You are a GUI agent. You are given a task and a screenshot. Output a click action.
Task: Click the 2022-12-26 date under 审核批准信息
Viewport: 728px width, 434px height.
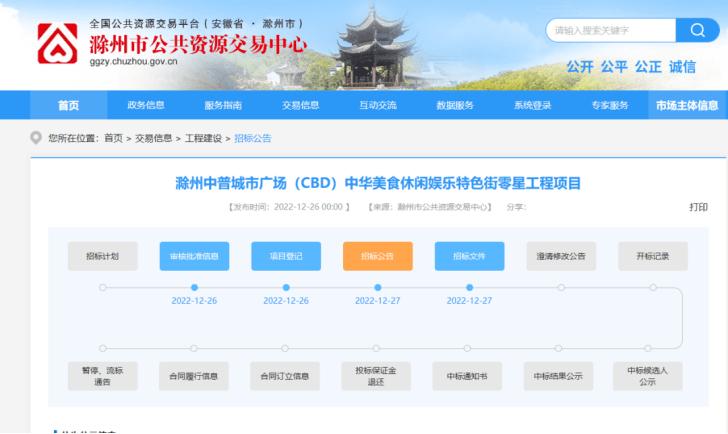(x=194, y=301)
